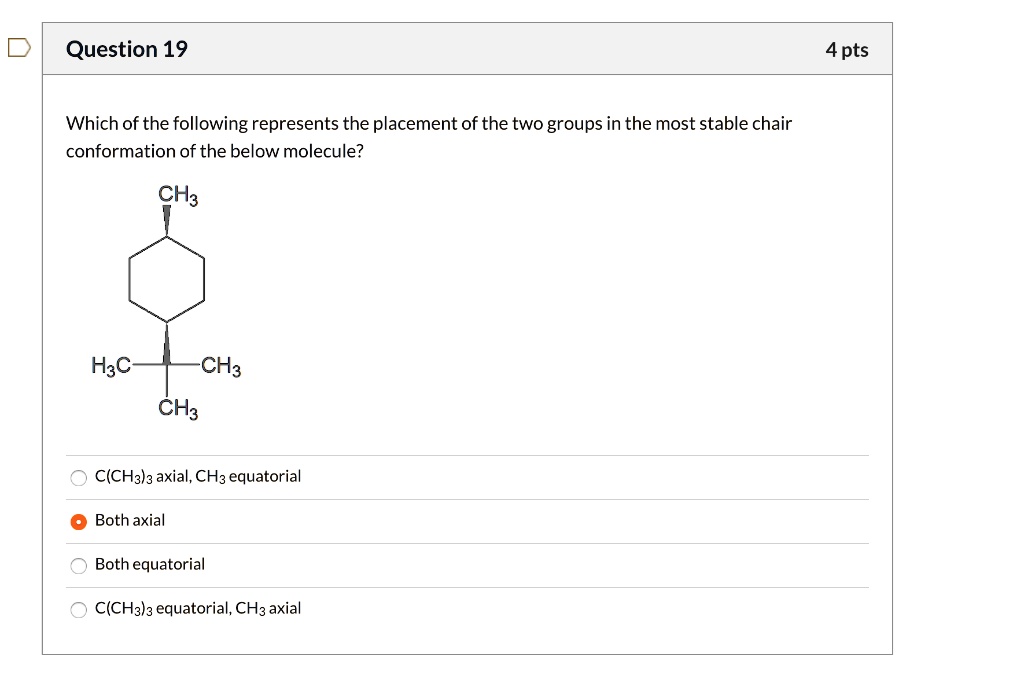Choose "C(CH3)3 axial, CH3 equatorial" option

pos(78,477)
